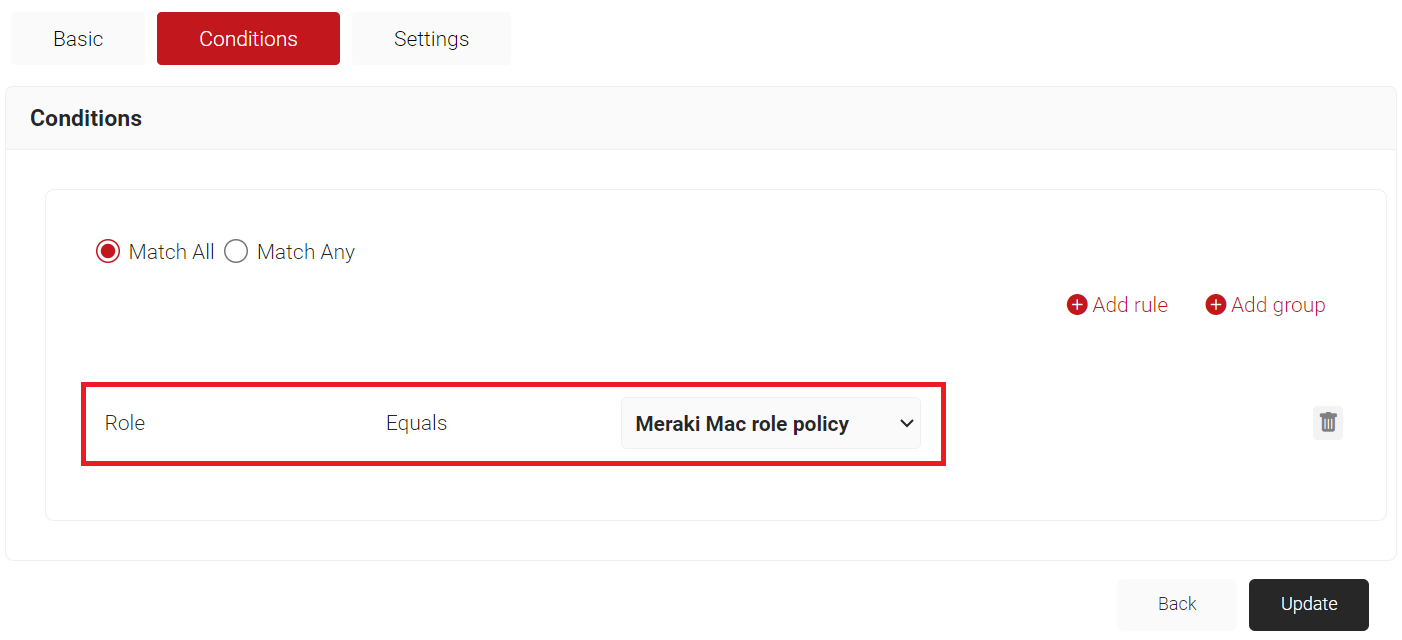Select the Match All radio button
This screenshot has width=1402, height=640.
pyautogui.click(x=108, y=252)
